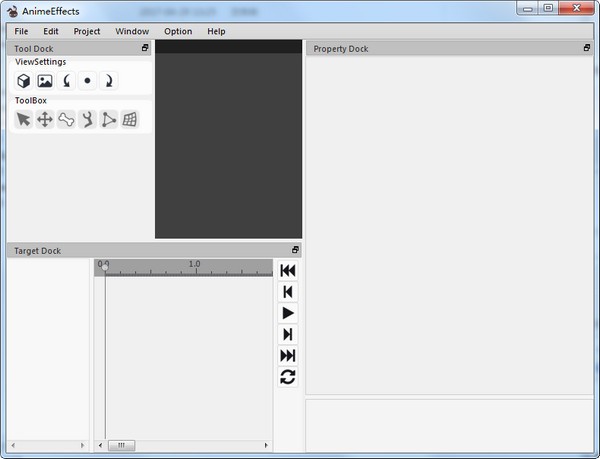Viewport: 600px width, 459px height.
Task: Choose the bone creation tool
Action: click(66, 120)
